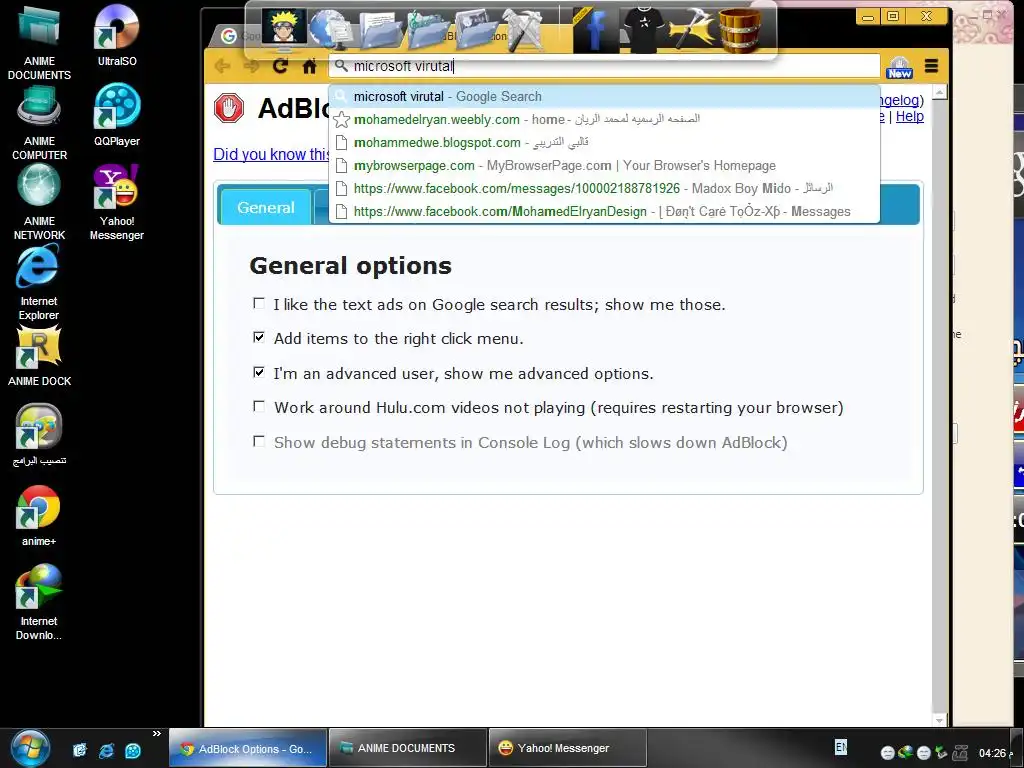The height and width of the screenshot is (768, 1024).
Task: Launch ANIME DOCK desktop shortcut
Action: [39, 356]
